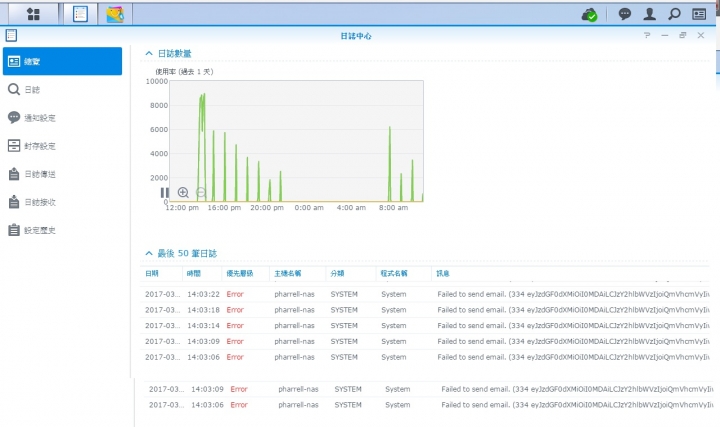Image resolution: width=720 pixels, height=427 pixels.
Task: Check the cloud sync status icon
Action: (589, 15)
